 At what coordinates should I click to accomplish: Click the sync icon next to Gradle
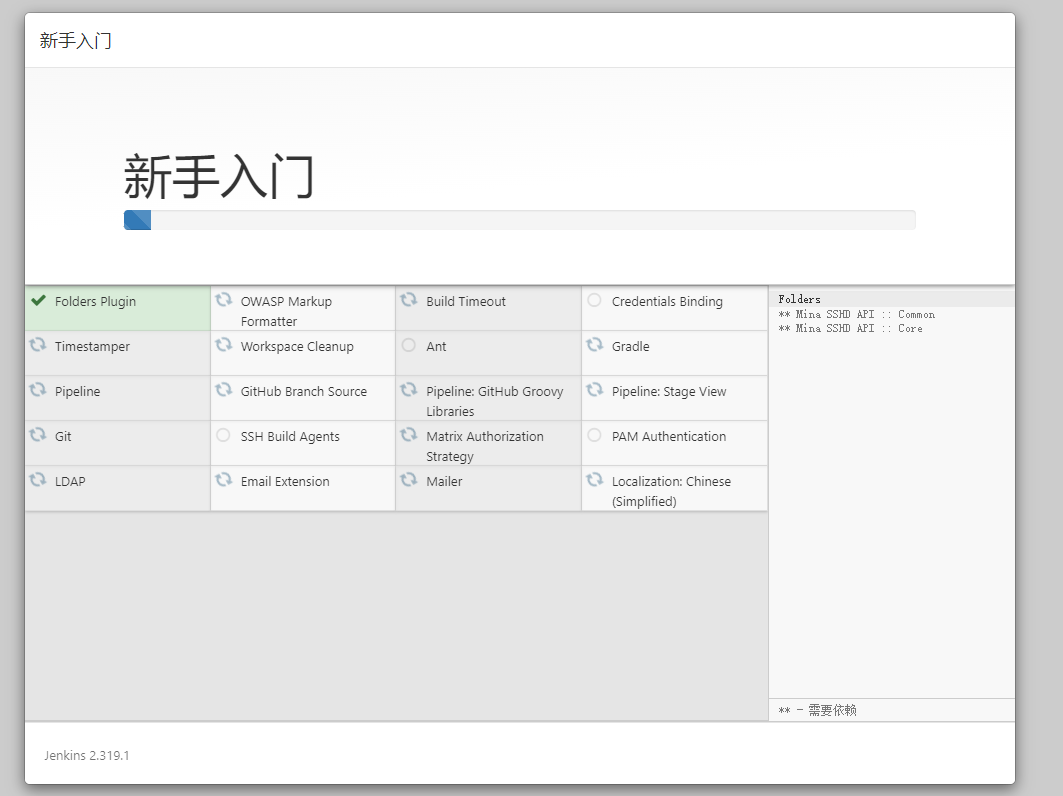coord(595,345)
